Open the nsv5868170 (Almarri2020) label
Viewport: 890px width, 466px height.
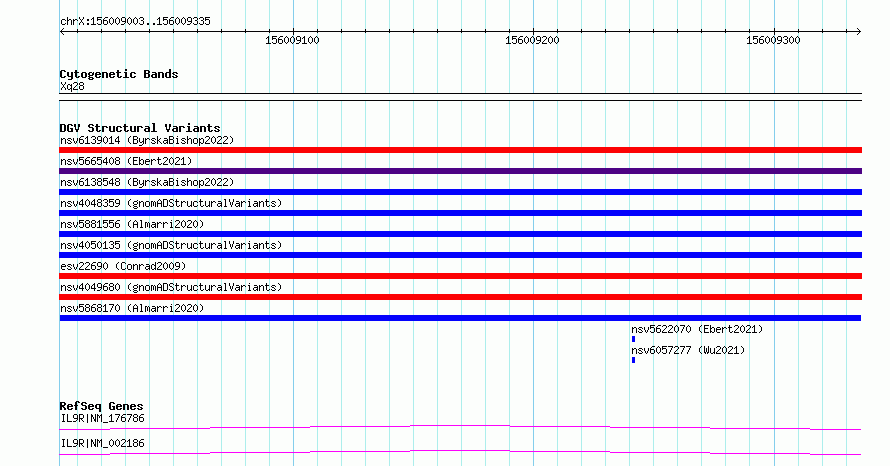pos(132,308)
